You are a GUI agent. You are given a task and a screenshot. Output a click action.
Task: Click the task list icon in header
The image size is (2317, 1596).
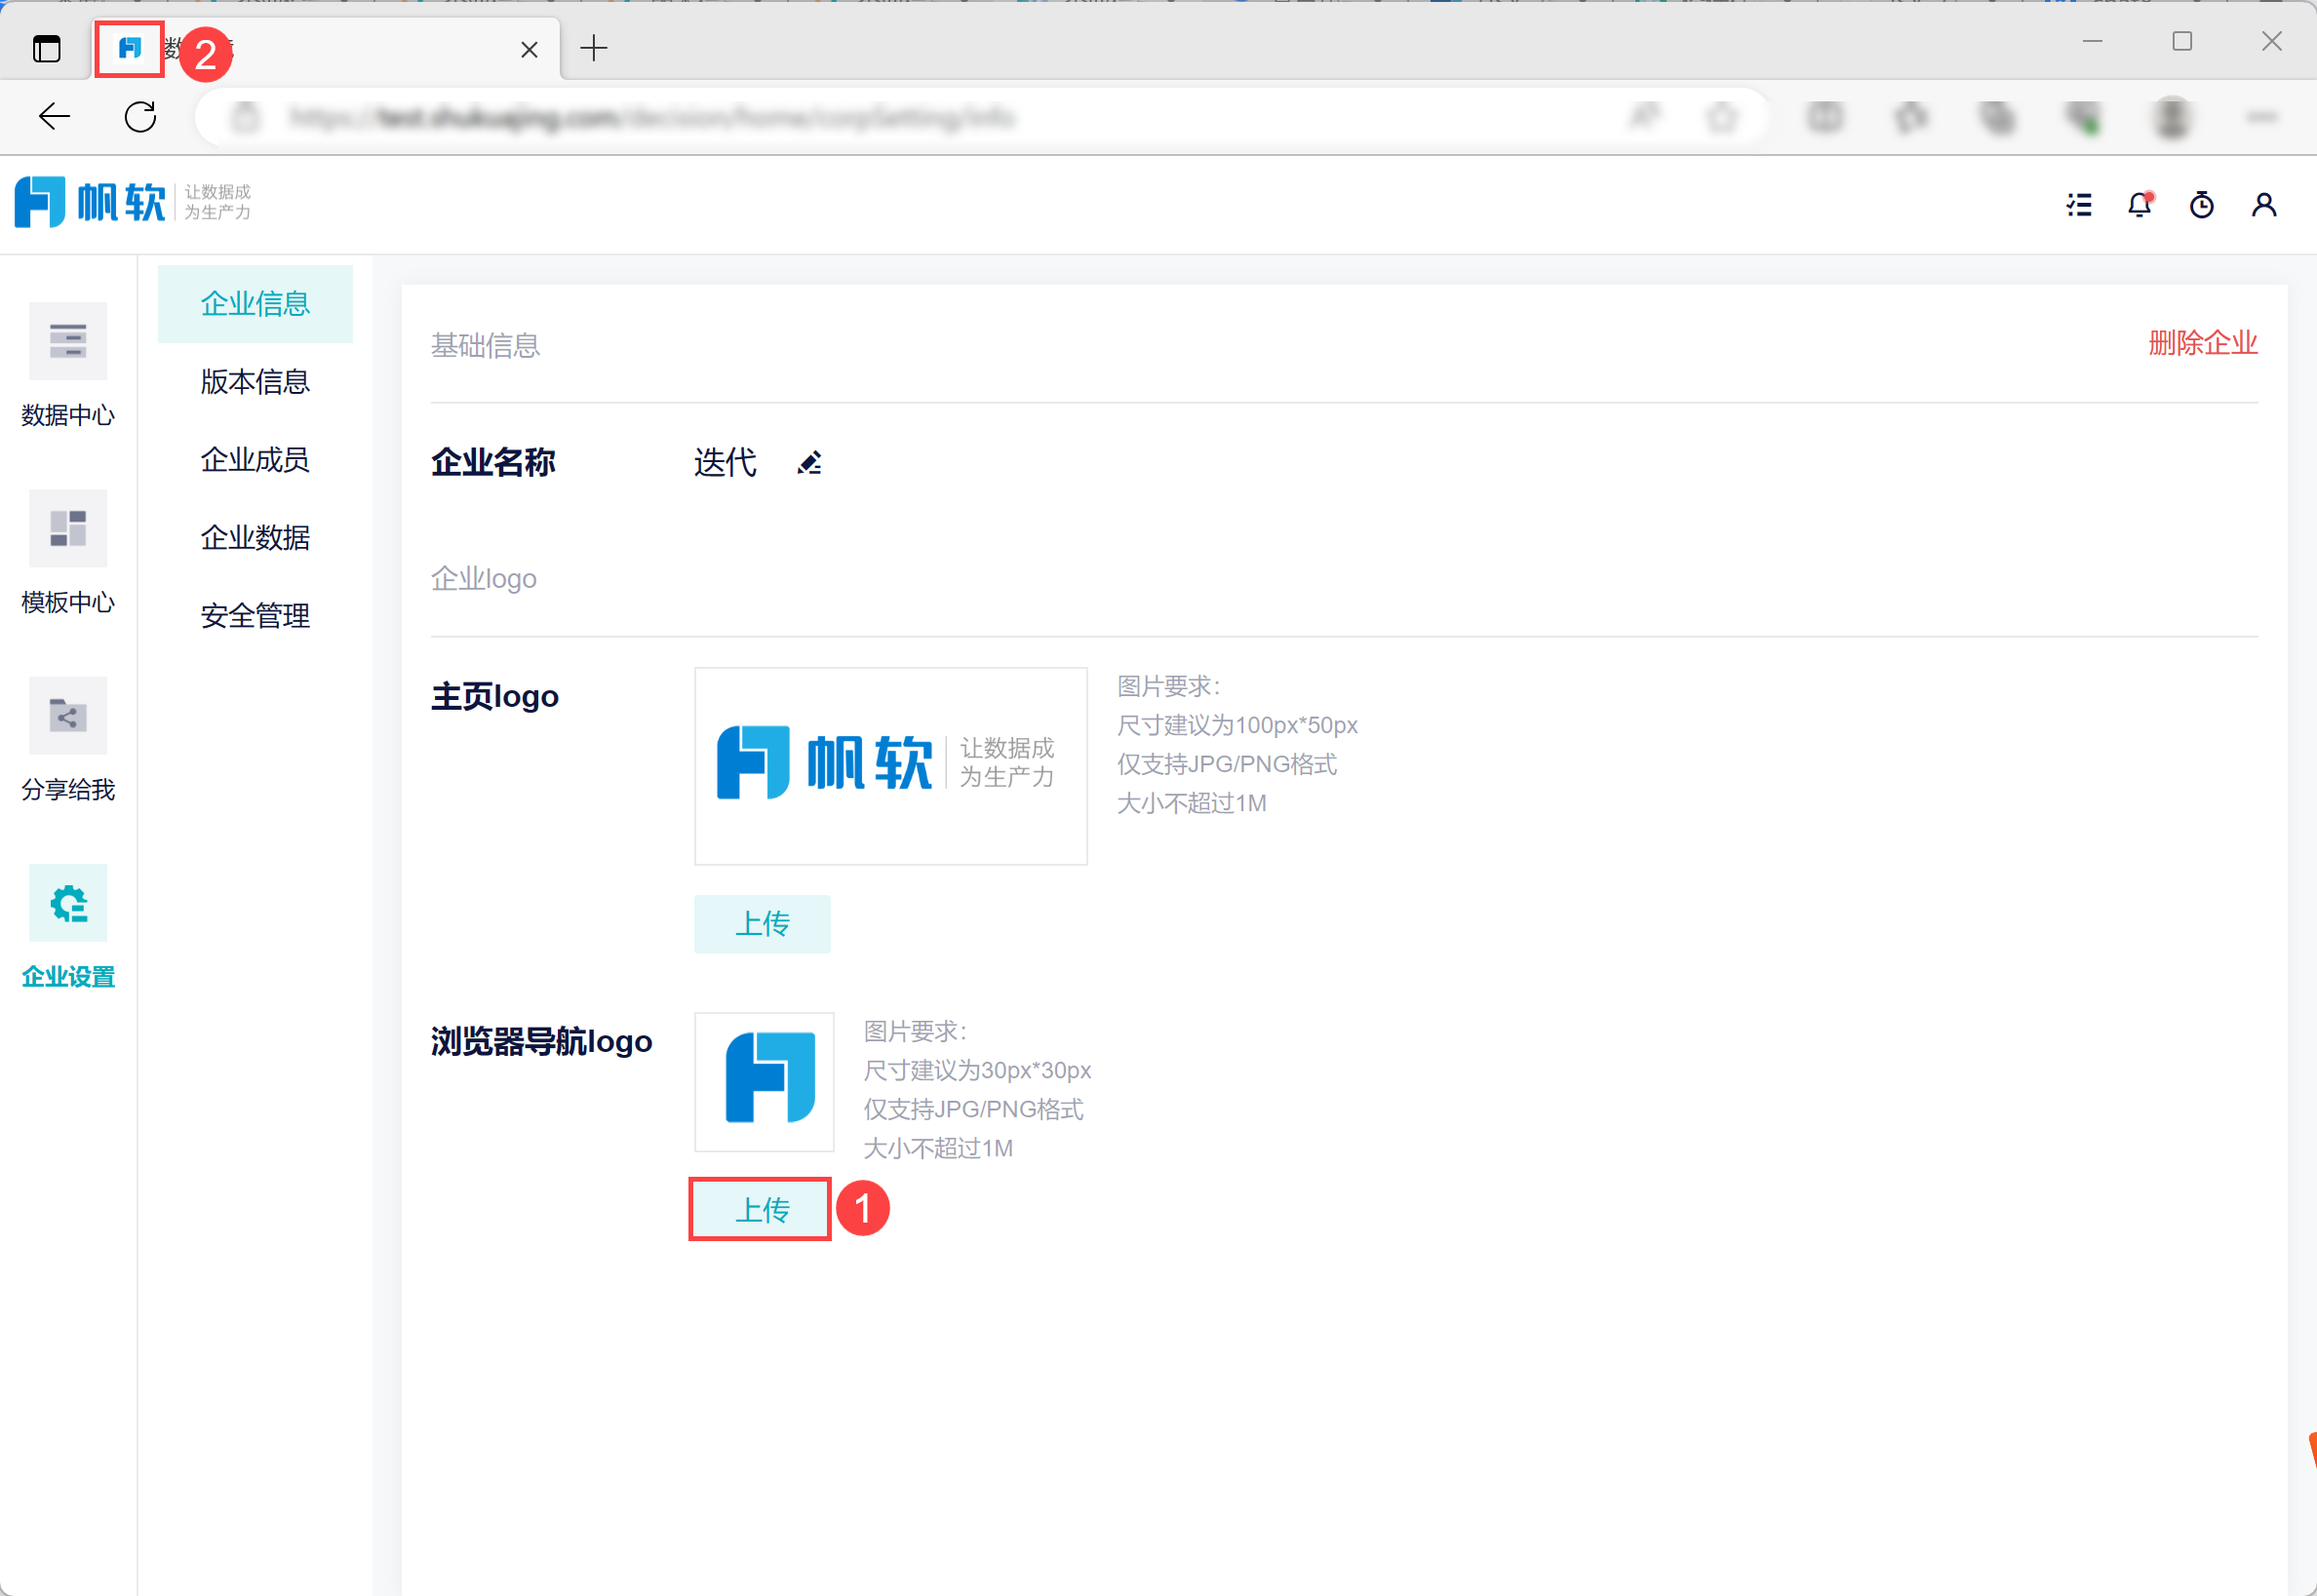click(2079, 205)
